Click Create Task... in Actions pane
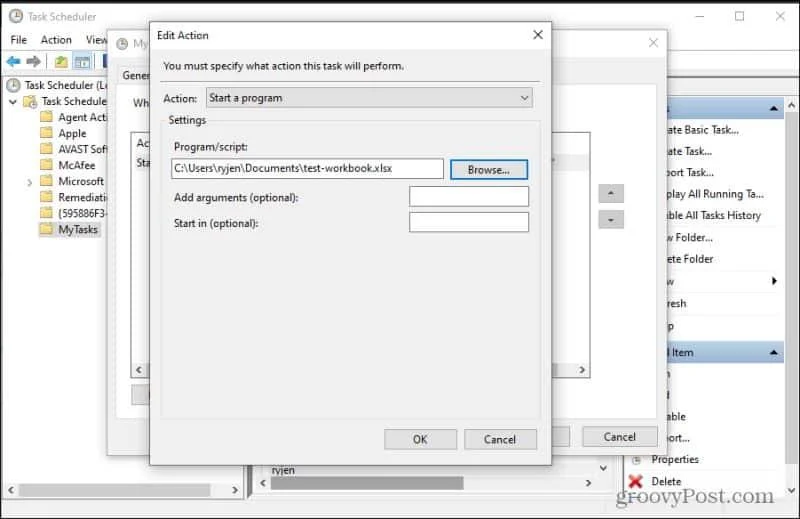Screen dimensions: 800x519 pos(689,151)
